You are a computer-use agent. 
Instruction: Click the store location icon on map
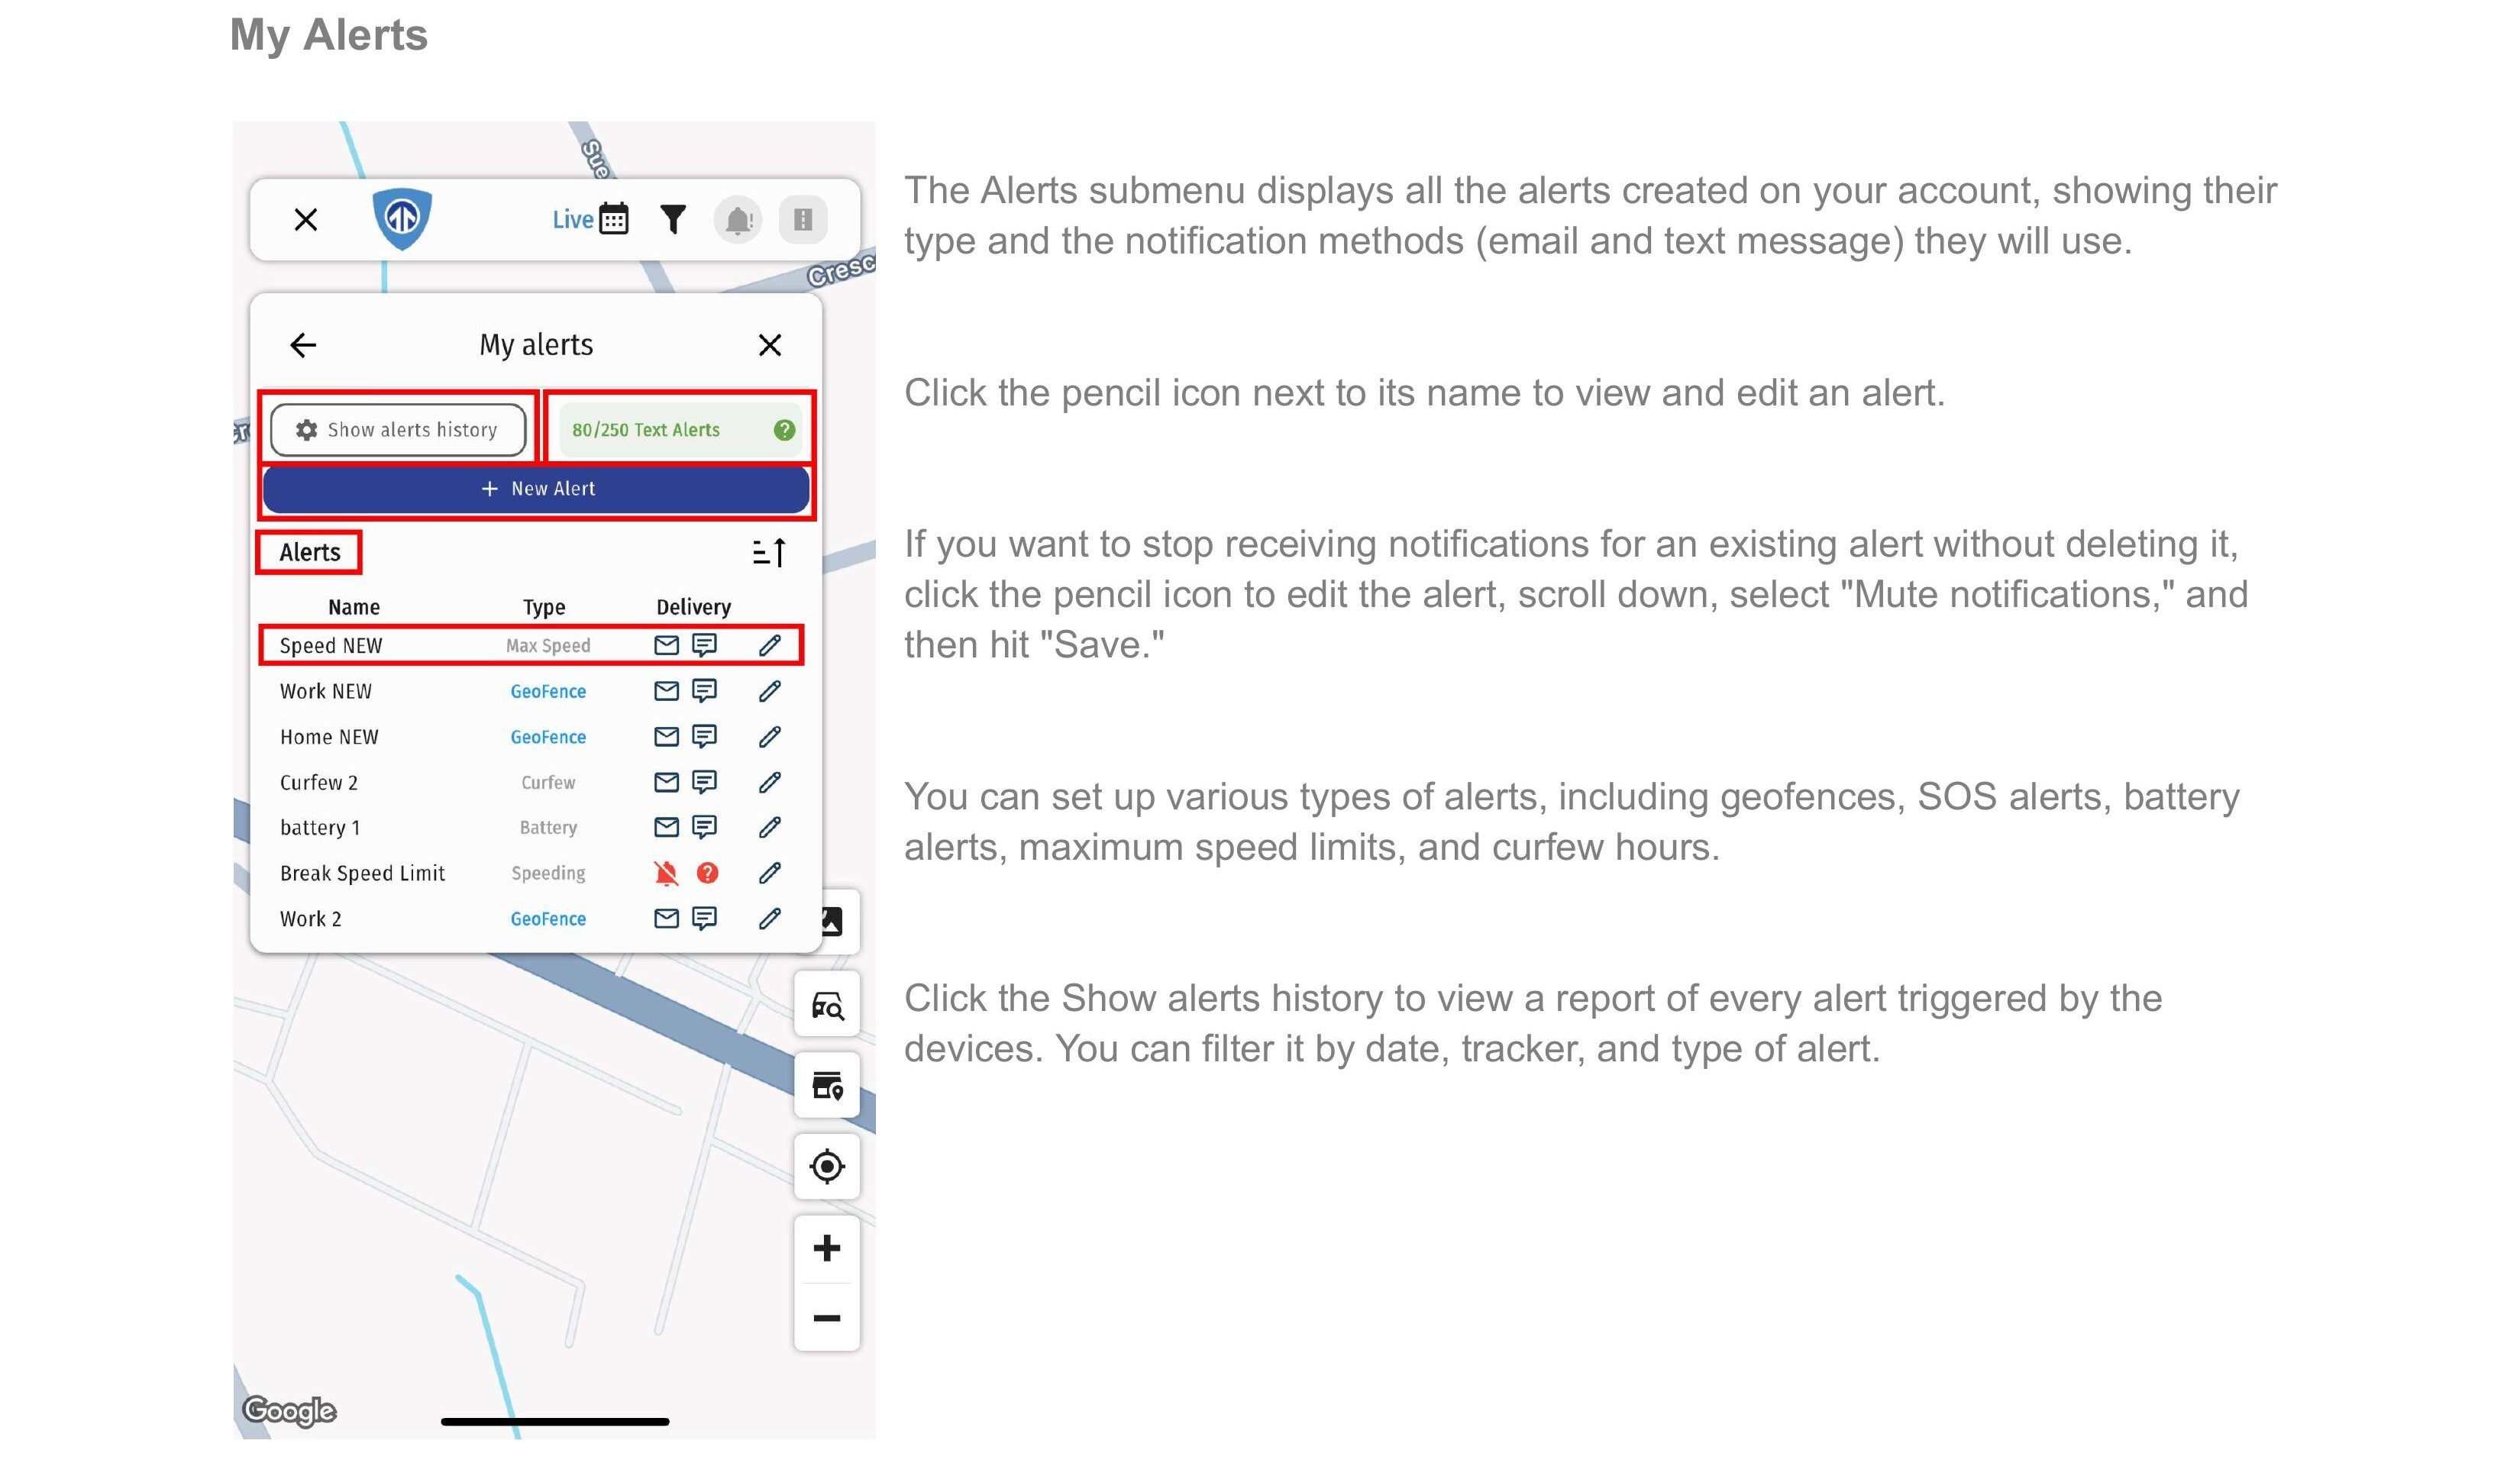pyautogui.click(x=827, y=1085)
